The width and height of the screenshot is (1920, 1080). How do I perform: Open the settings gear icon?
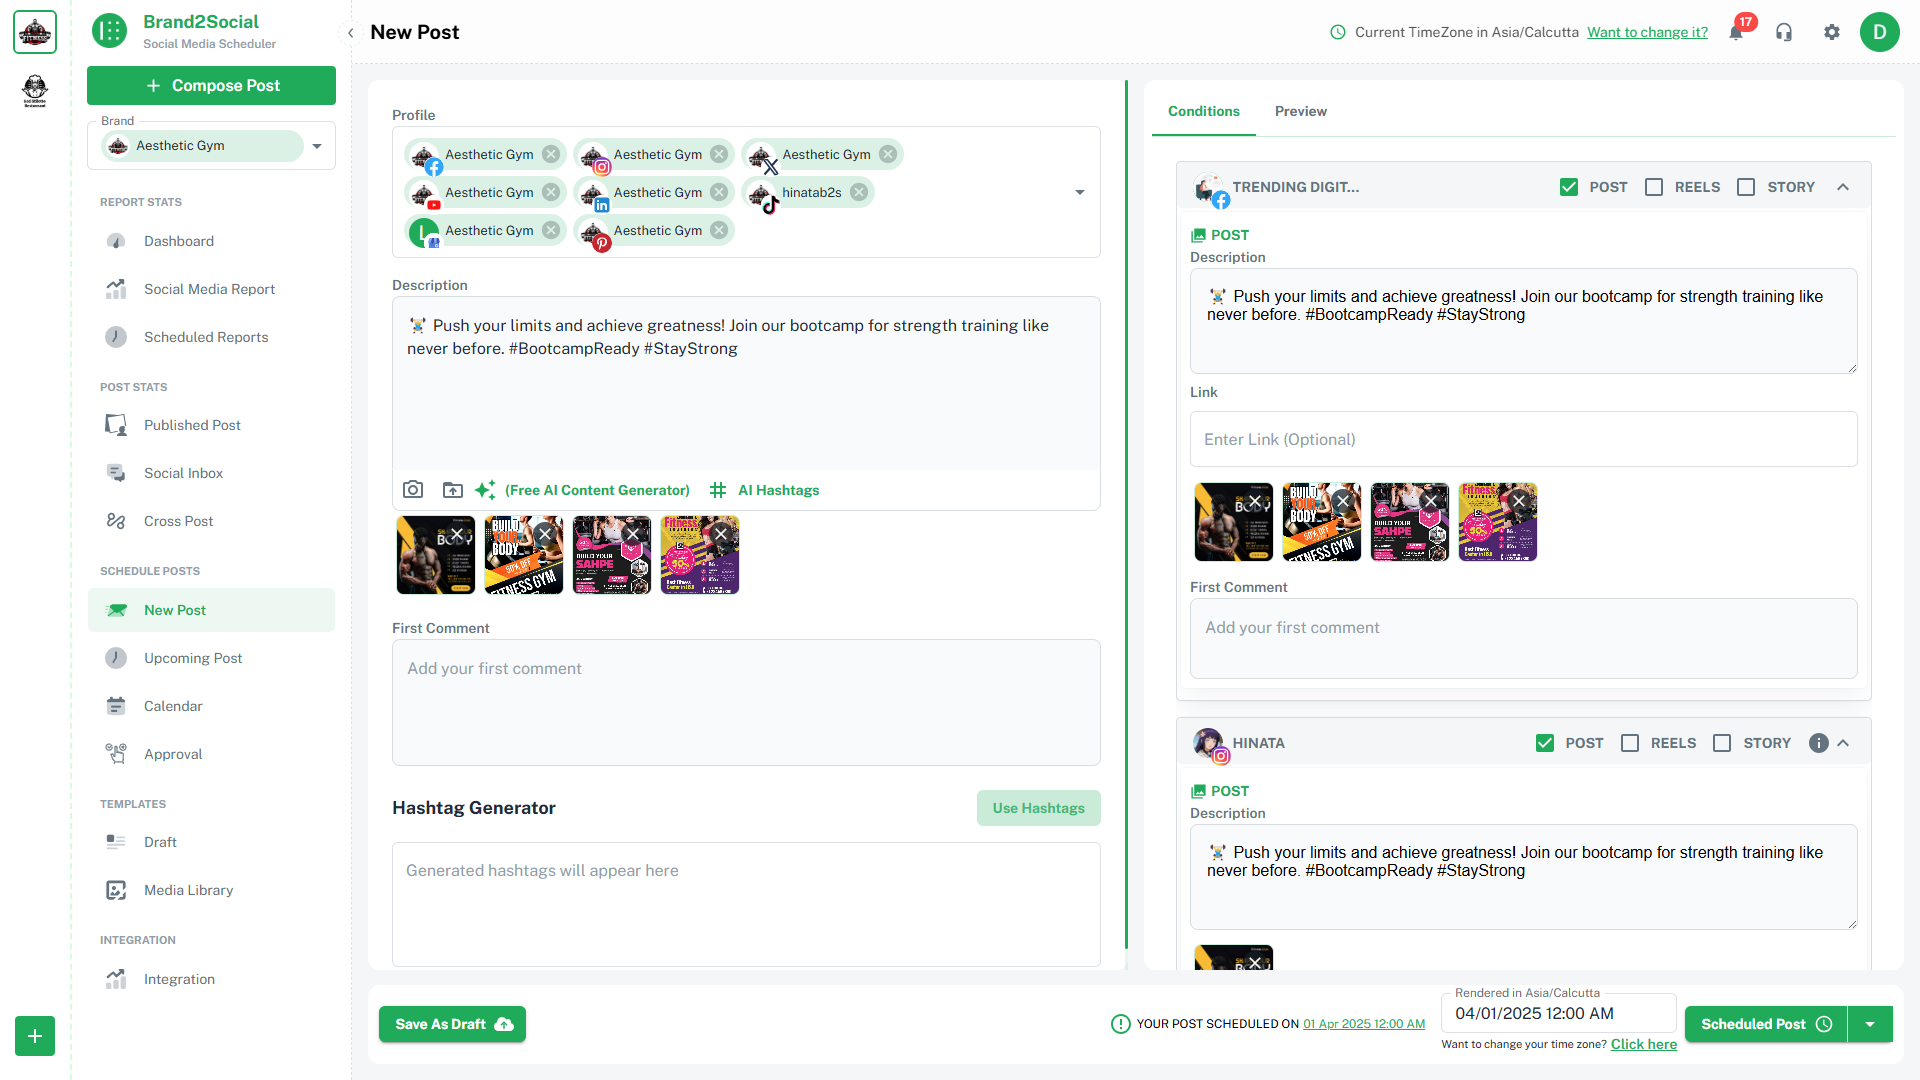pos(1832,32)
